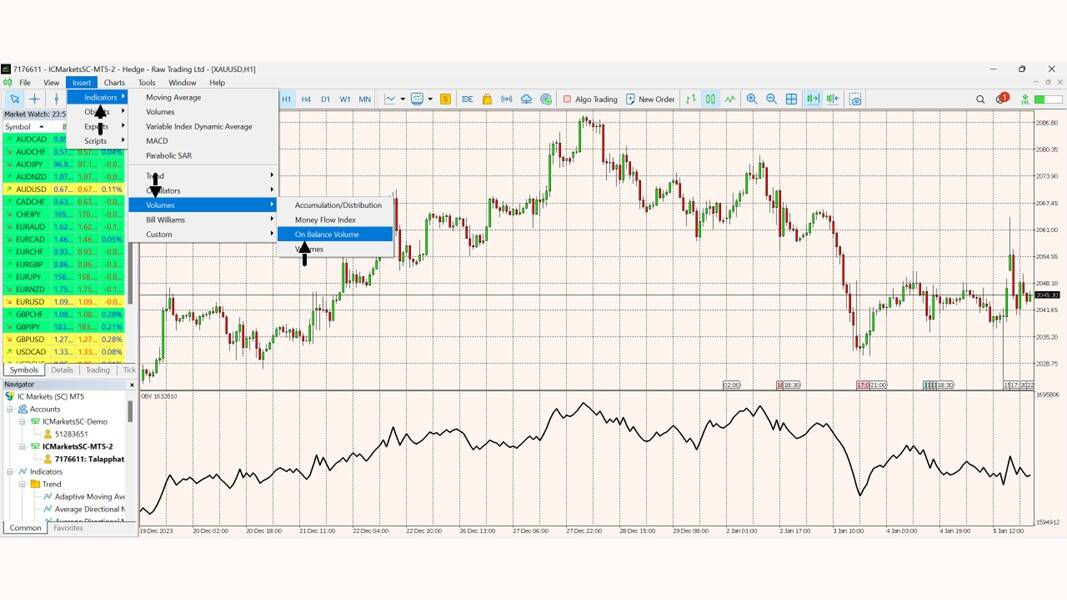Switch chart to D1 timeframe
Image resolution: width=1067 pixels, height=600 pixels.
(325, 99)
